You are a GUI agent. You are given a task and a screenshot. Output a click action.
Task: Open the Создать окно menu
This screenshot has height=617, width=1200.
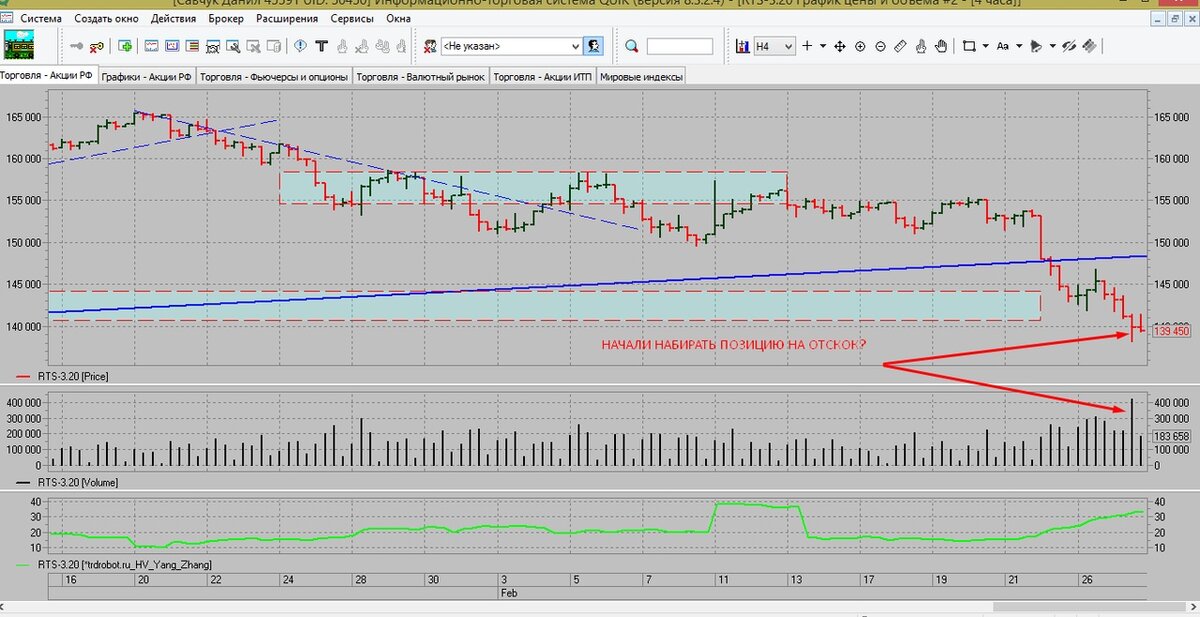coord(108,19)
